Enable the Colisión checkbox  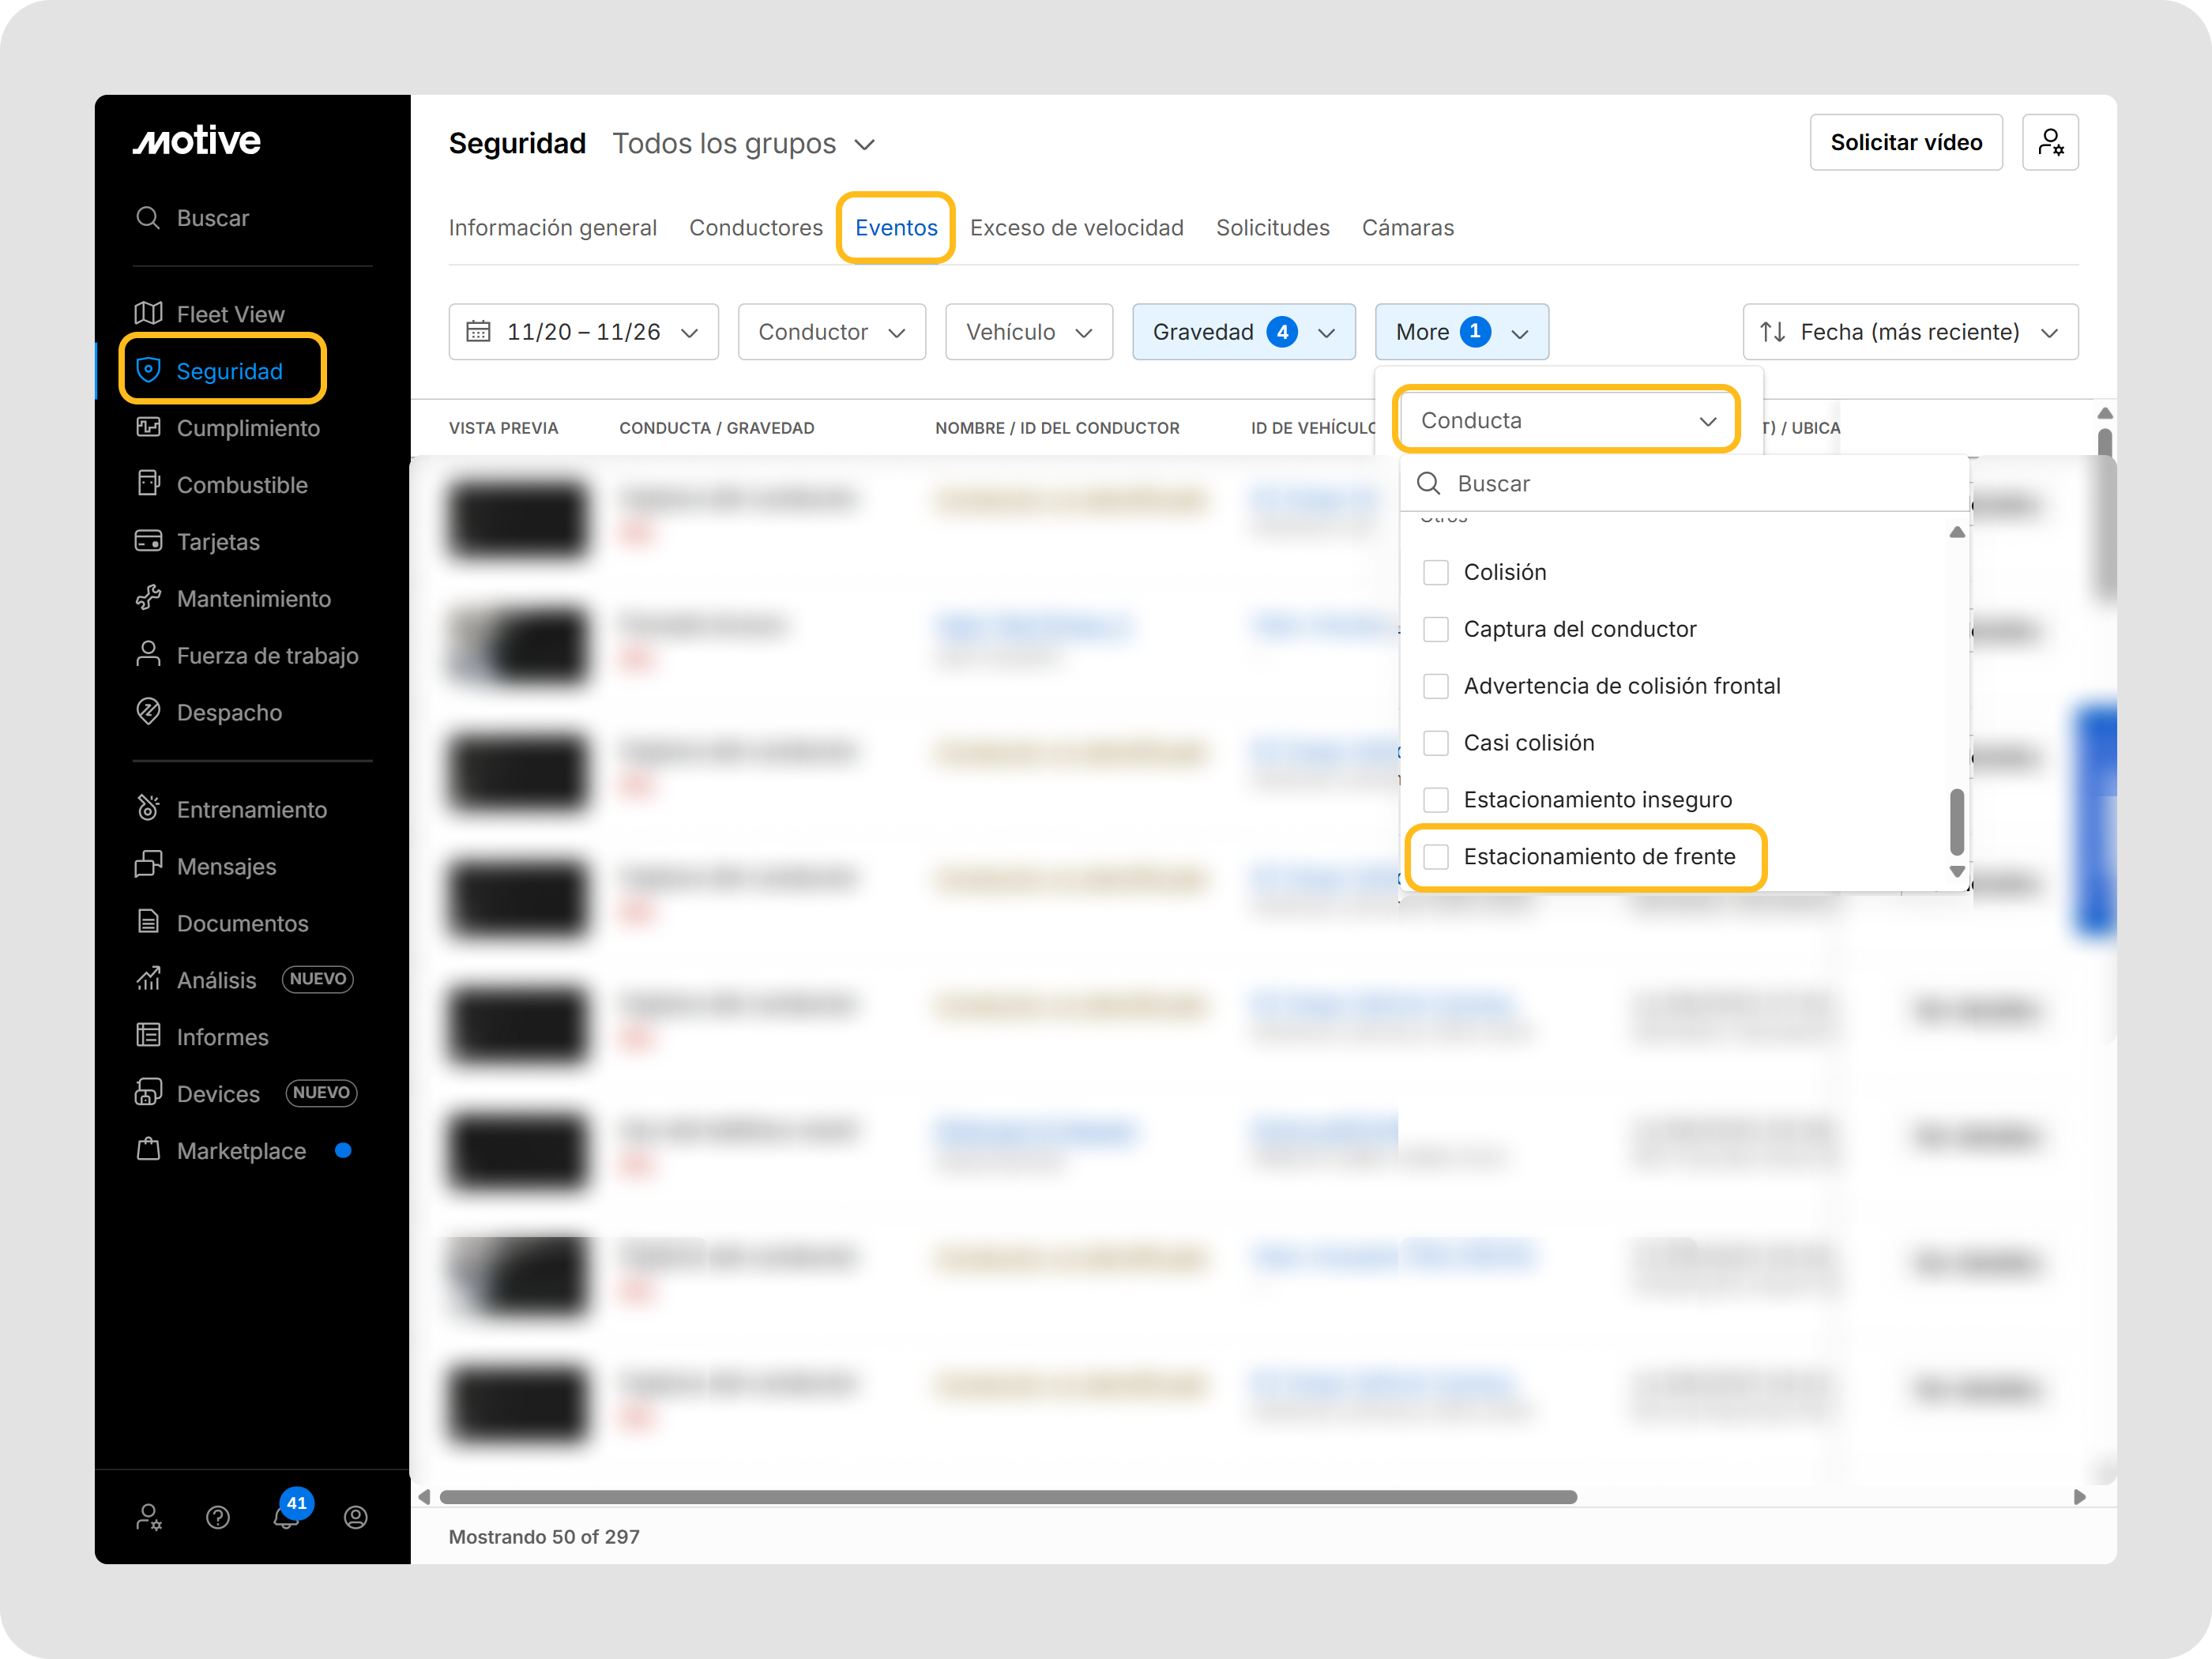click(1436, 572)
